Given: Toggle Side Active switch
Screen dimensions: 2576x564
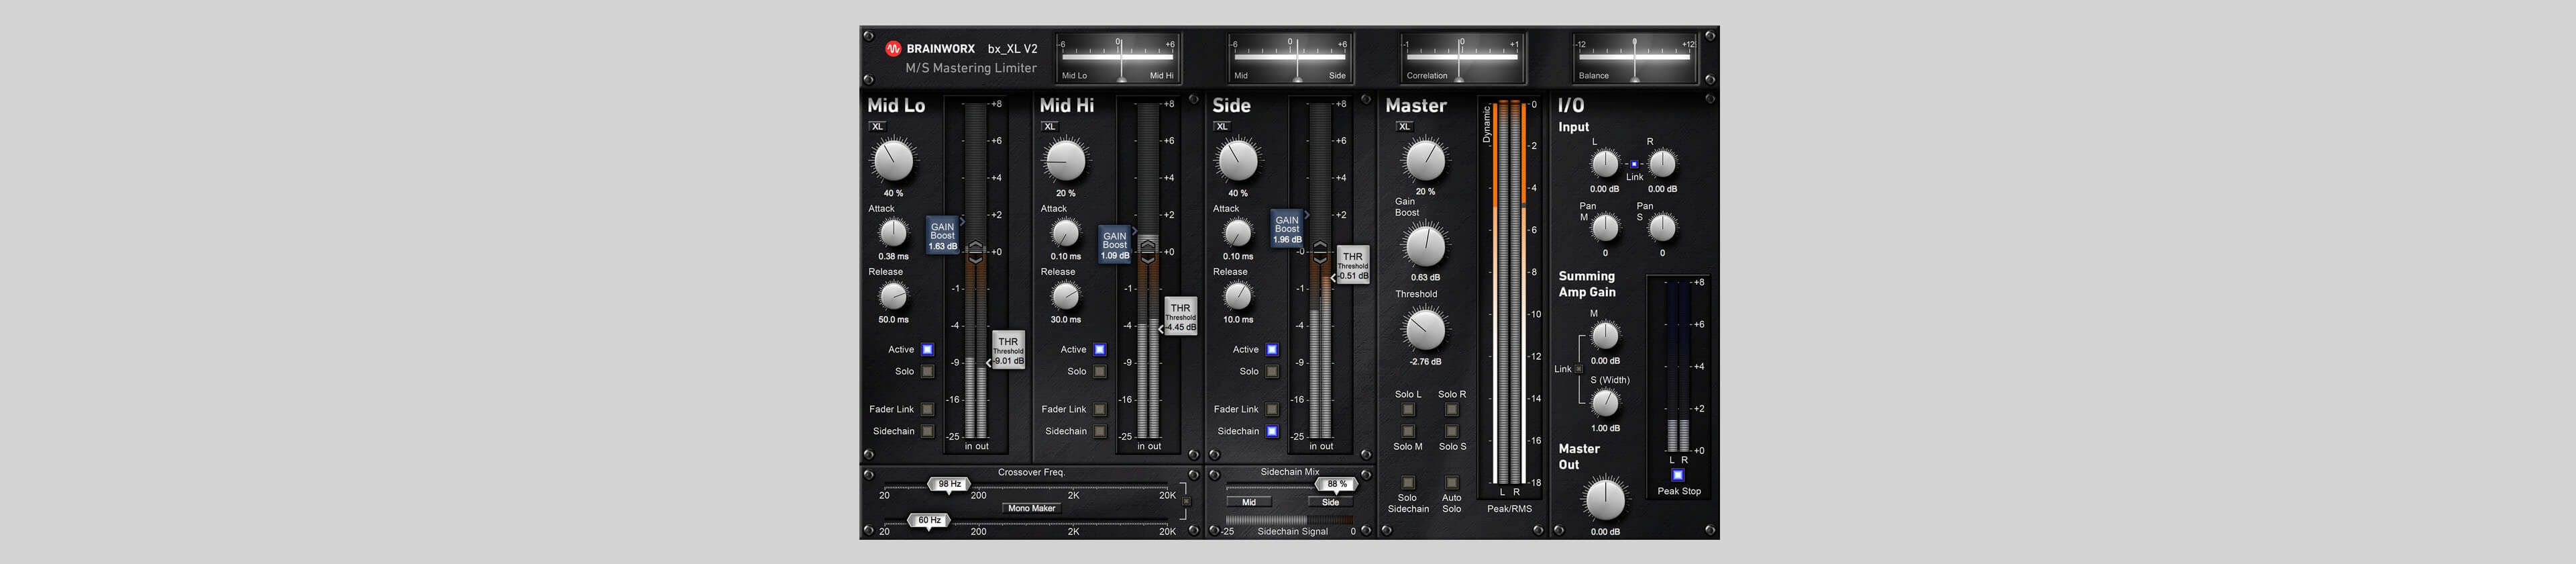Looking at the screenshot, I should [1272, 349].
